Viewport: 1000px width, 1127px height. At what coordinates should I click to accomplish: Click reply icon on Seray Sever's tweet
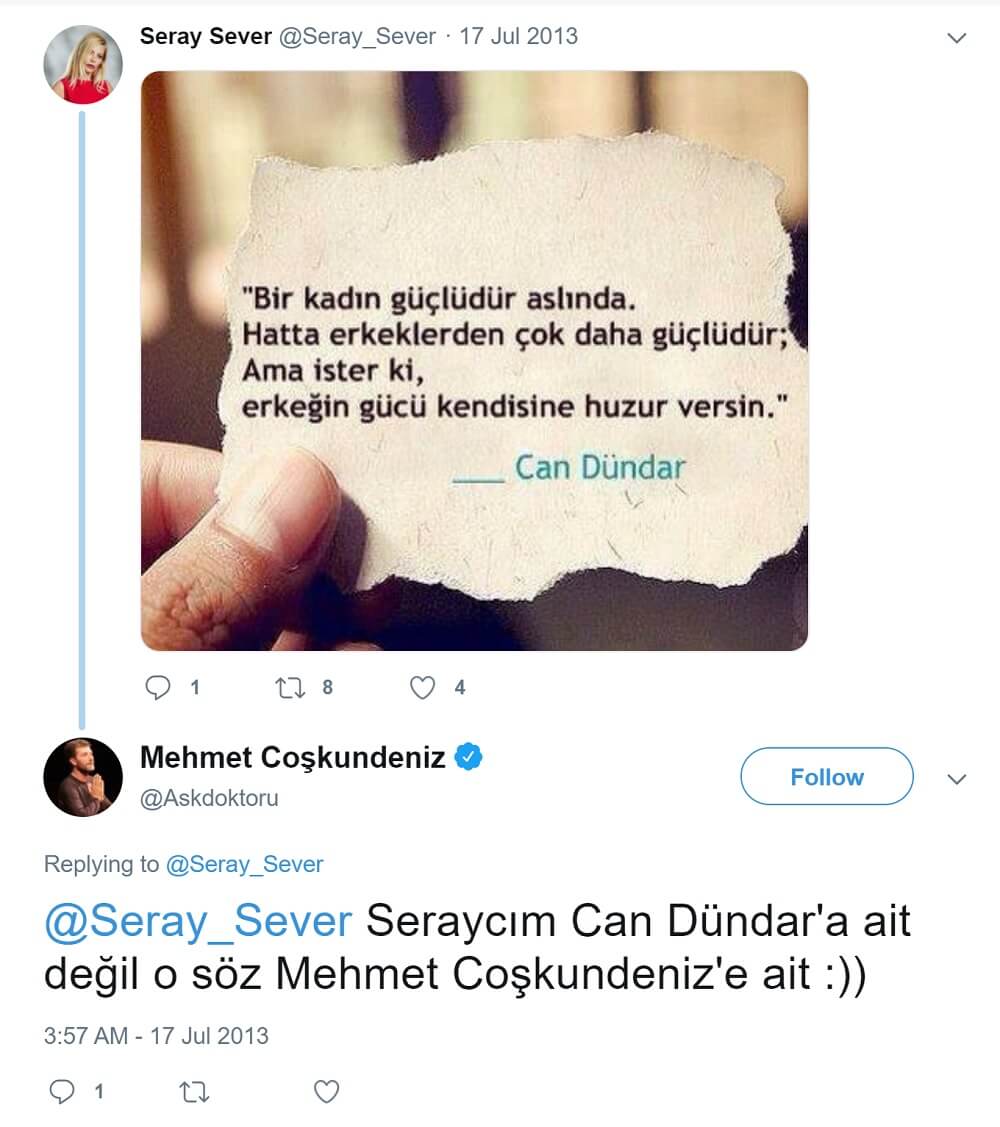(x=157, y=688)
